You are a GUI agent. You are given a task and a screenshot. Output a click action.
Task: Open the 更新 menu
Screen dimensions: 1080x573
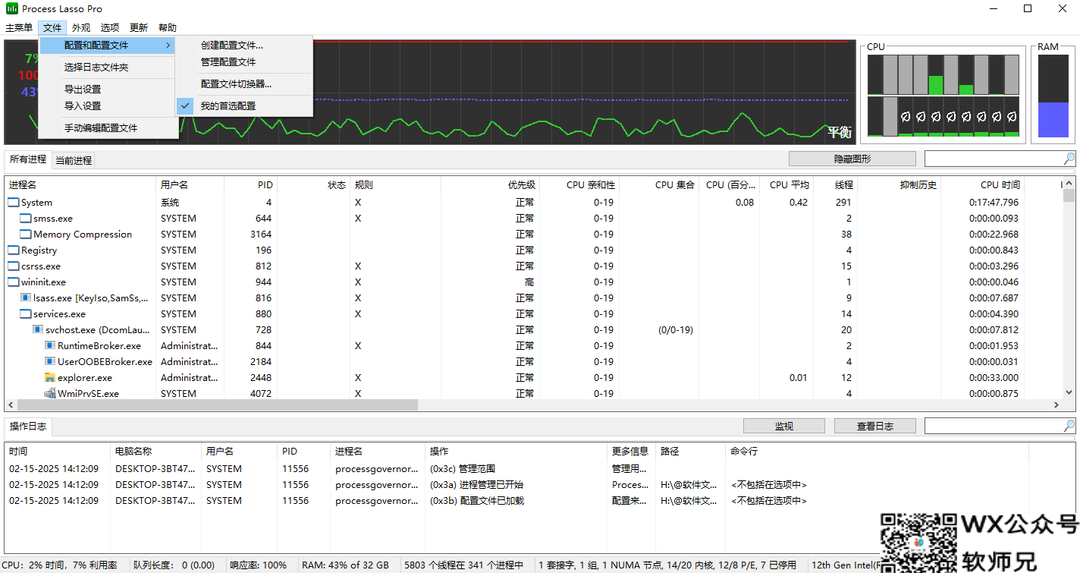click(x=138, y=28)
